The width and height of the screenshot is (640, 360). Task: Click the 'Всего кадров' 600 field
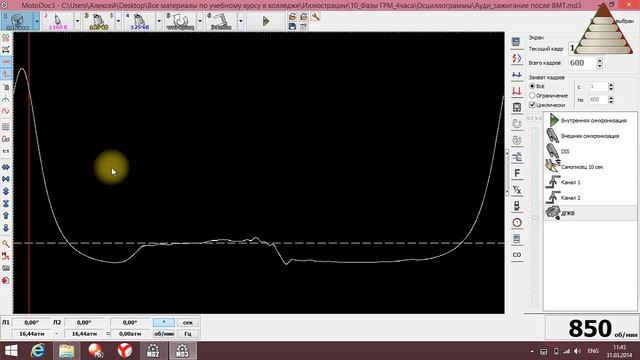[582, 63]
